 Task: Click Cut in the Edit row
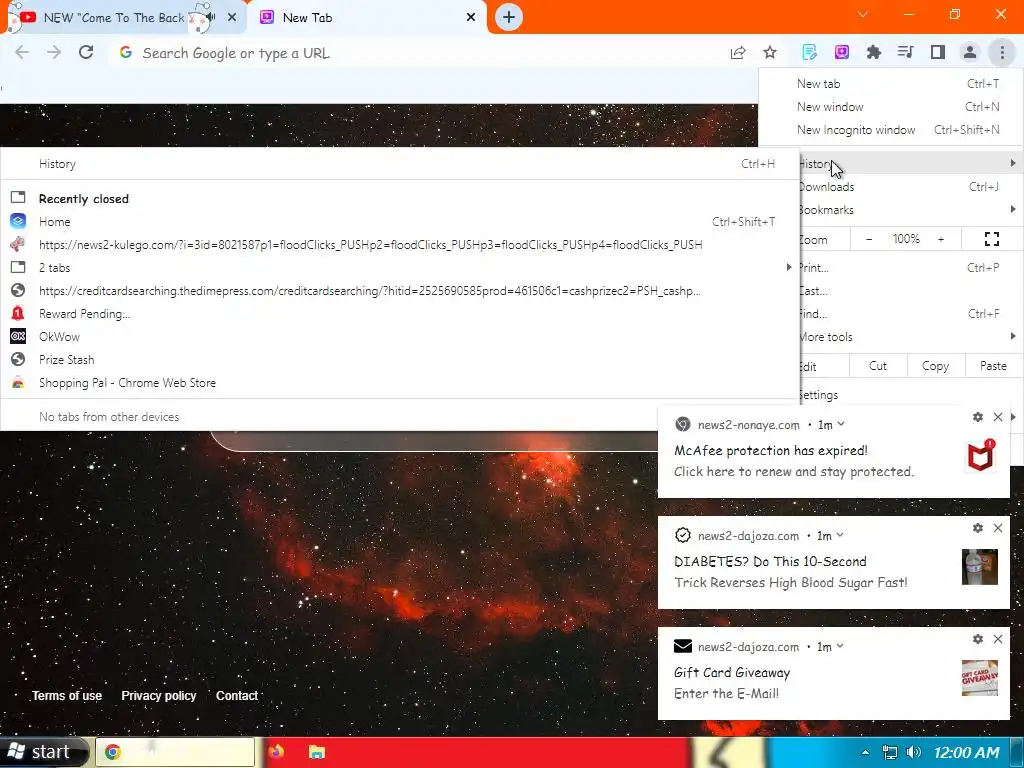pos(878,366)
